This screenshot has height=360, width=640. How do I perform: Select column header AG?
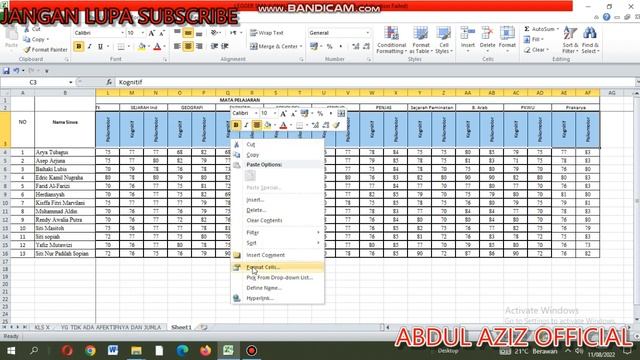[x=611, y=93]
